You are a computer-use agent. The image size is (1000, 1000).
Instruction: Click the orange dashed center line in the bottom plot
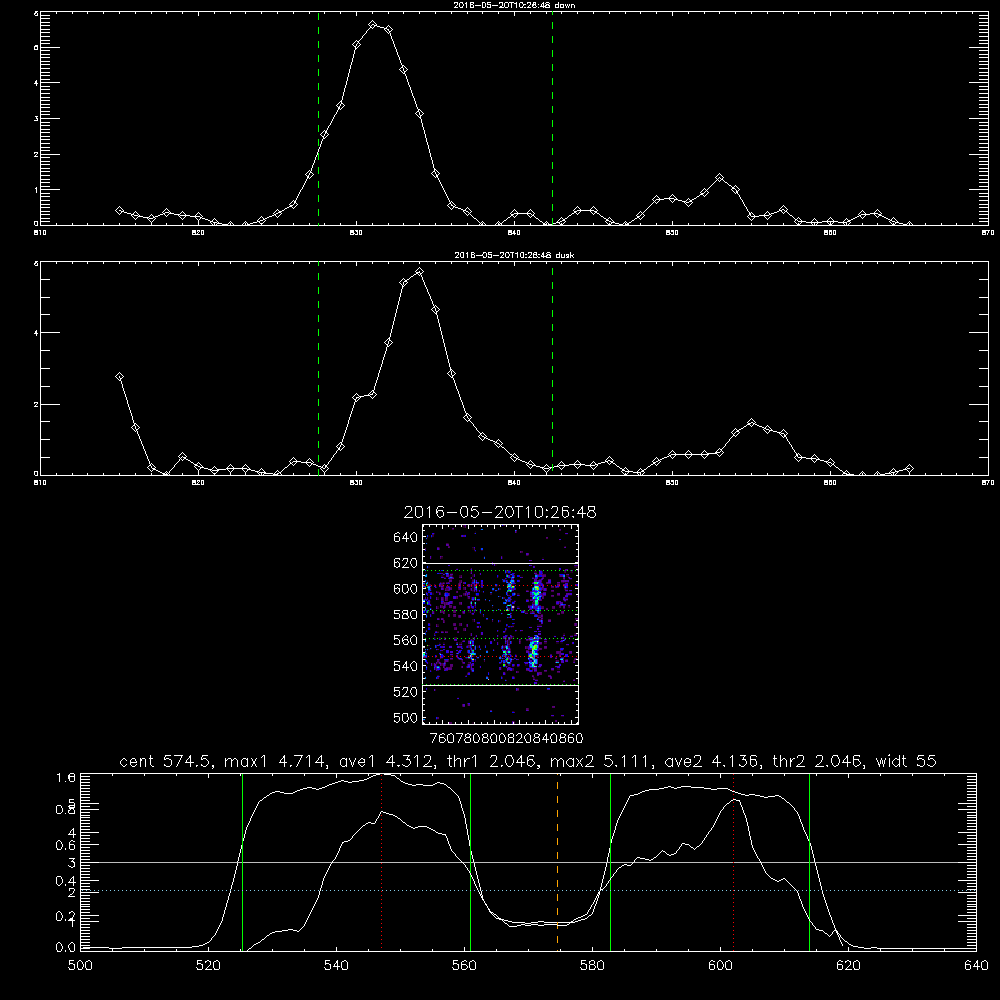557,861
